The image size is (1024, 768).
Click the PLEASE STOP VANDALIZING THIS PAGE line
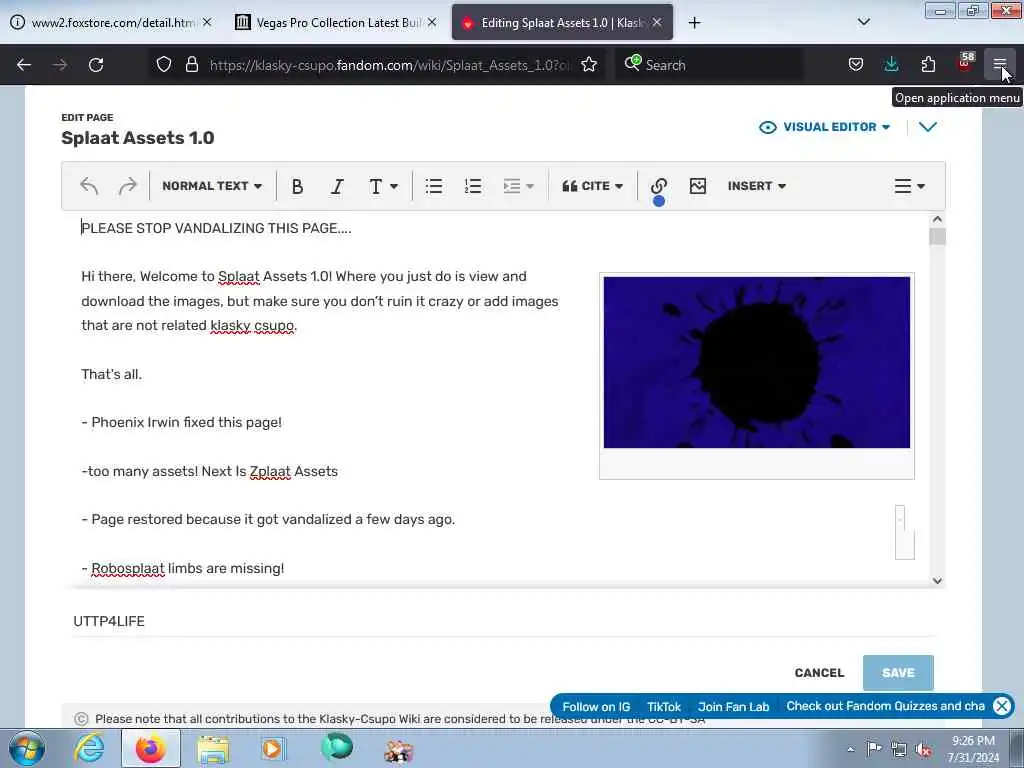pyautogui.click(x=216, y=228)
